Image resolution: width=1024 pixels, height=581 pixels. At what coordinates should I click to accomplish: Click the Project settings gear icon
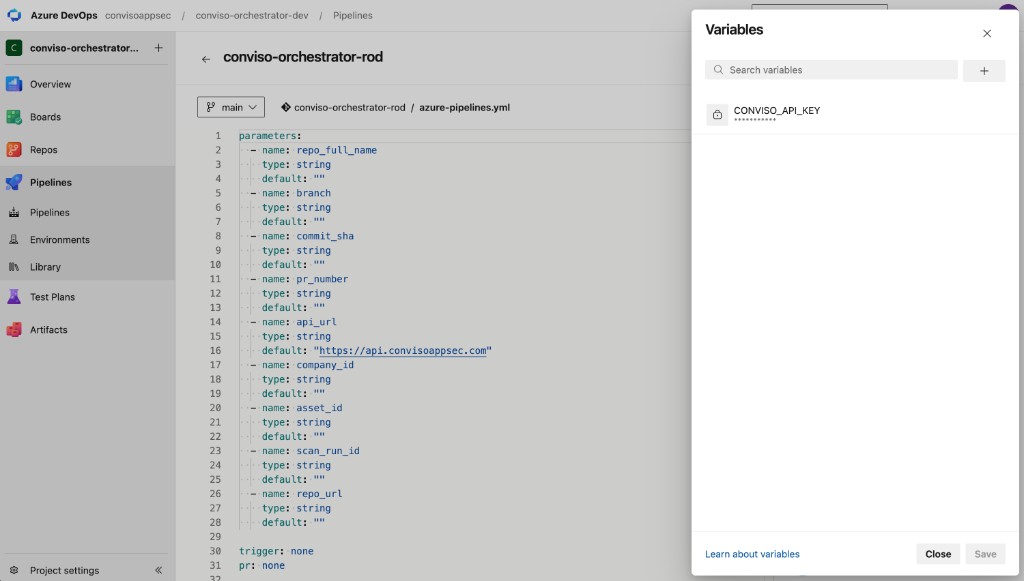click(x=14, y=570)
